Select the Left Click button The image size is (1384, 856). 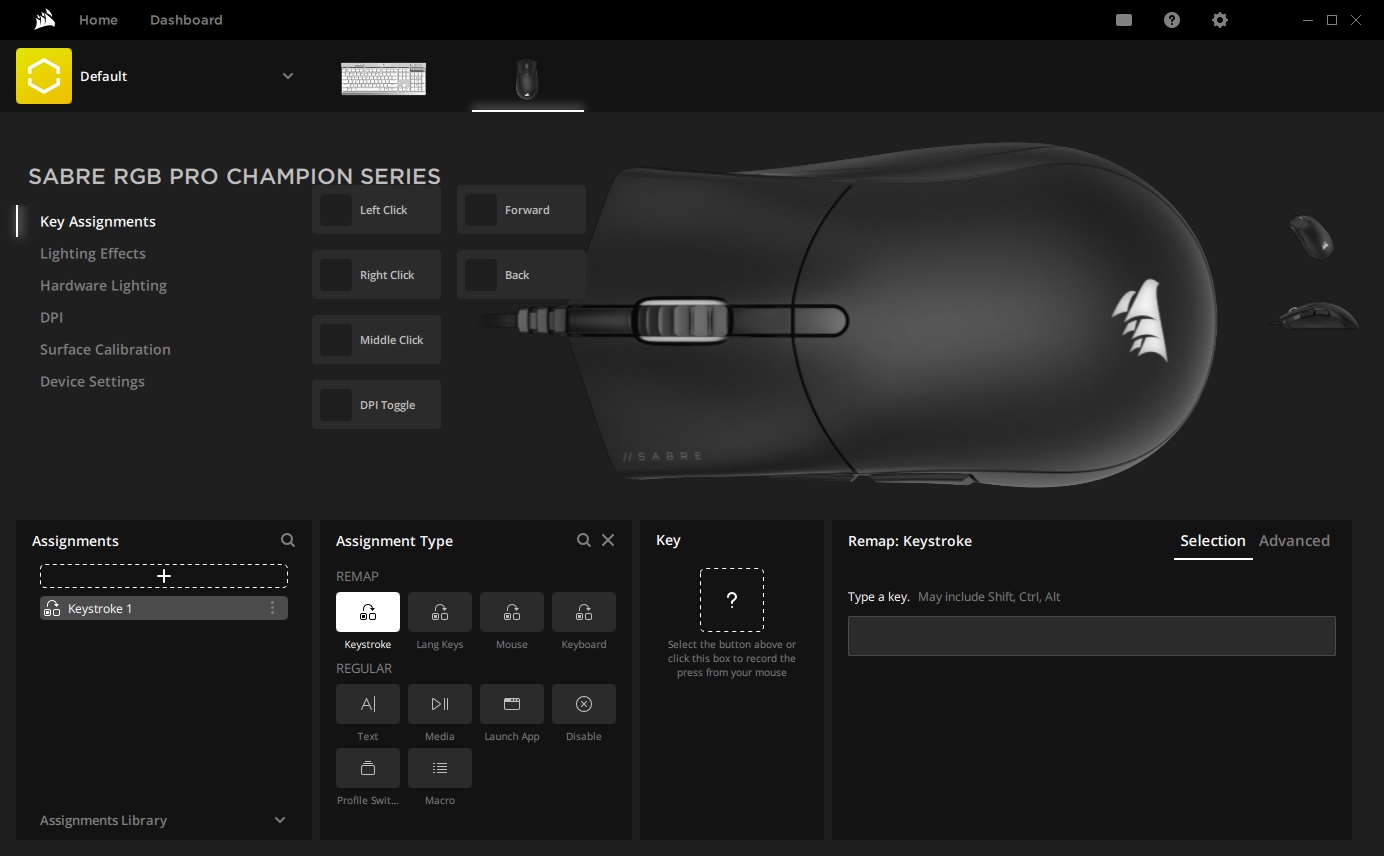376,210
